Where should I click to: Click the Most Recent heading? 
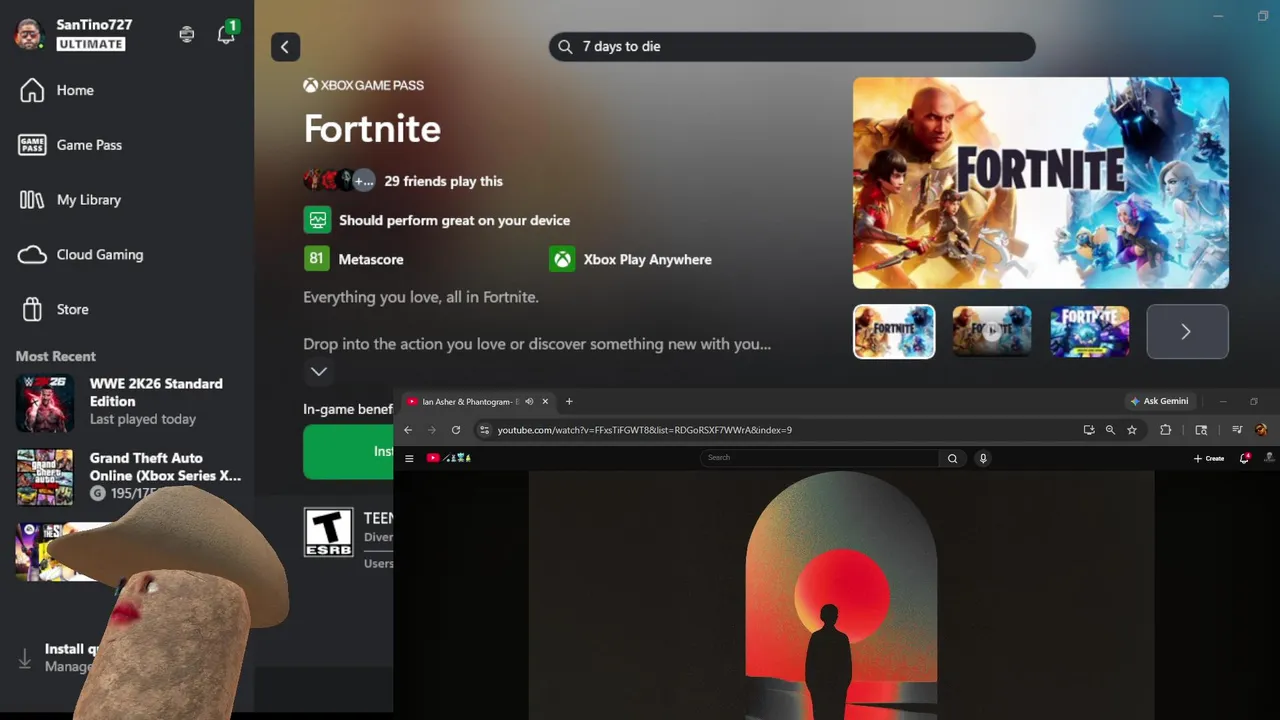(x=56, y=356)
